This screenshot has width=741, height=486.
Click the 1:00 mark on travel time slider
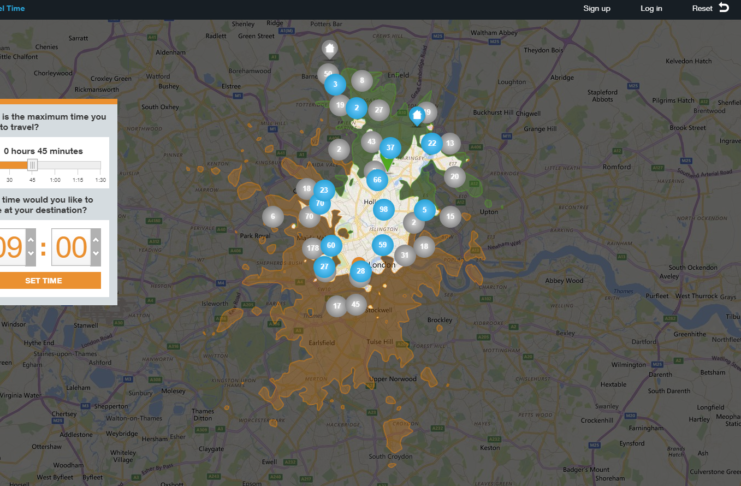pyautogui.click(x=55, y=167)
